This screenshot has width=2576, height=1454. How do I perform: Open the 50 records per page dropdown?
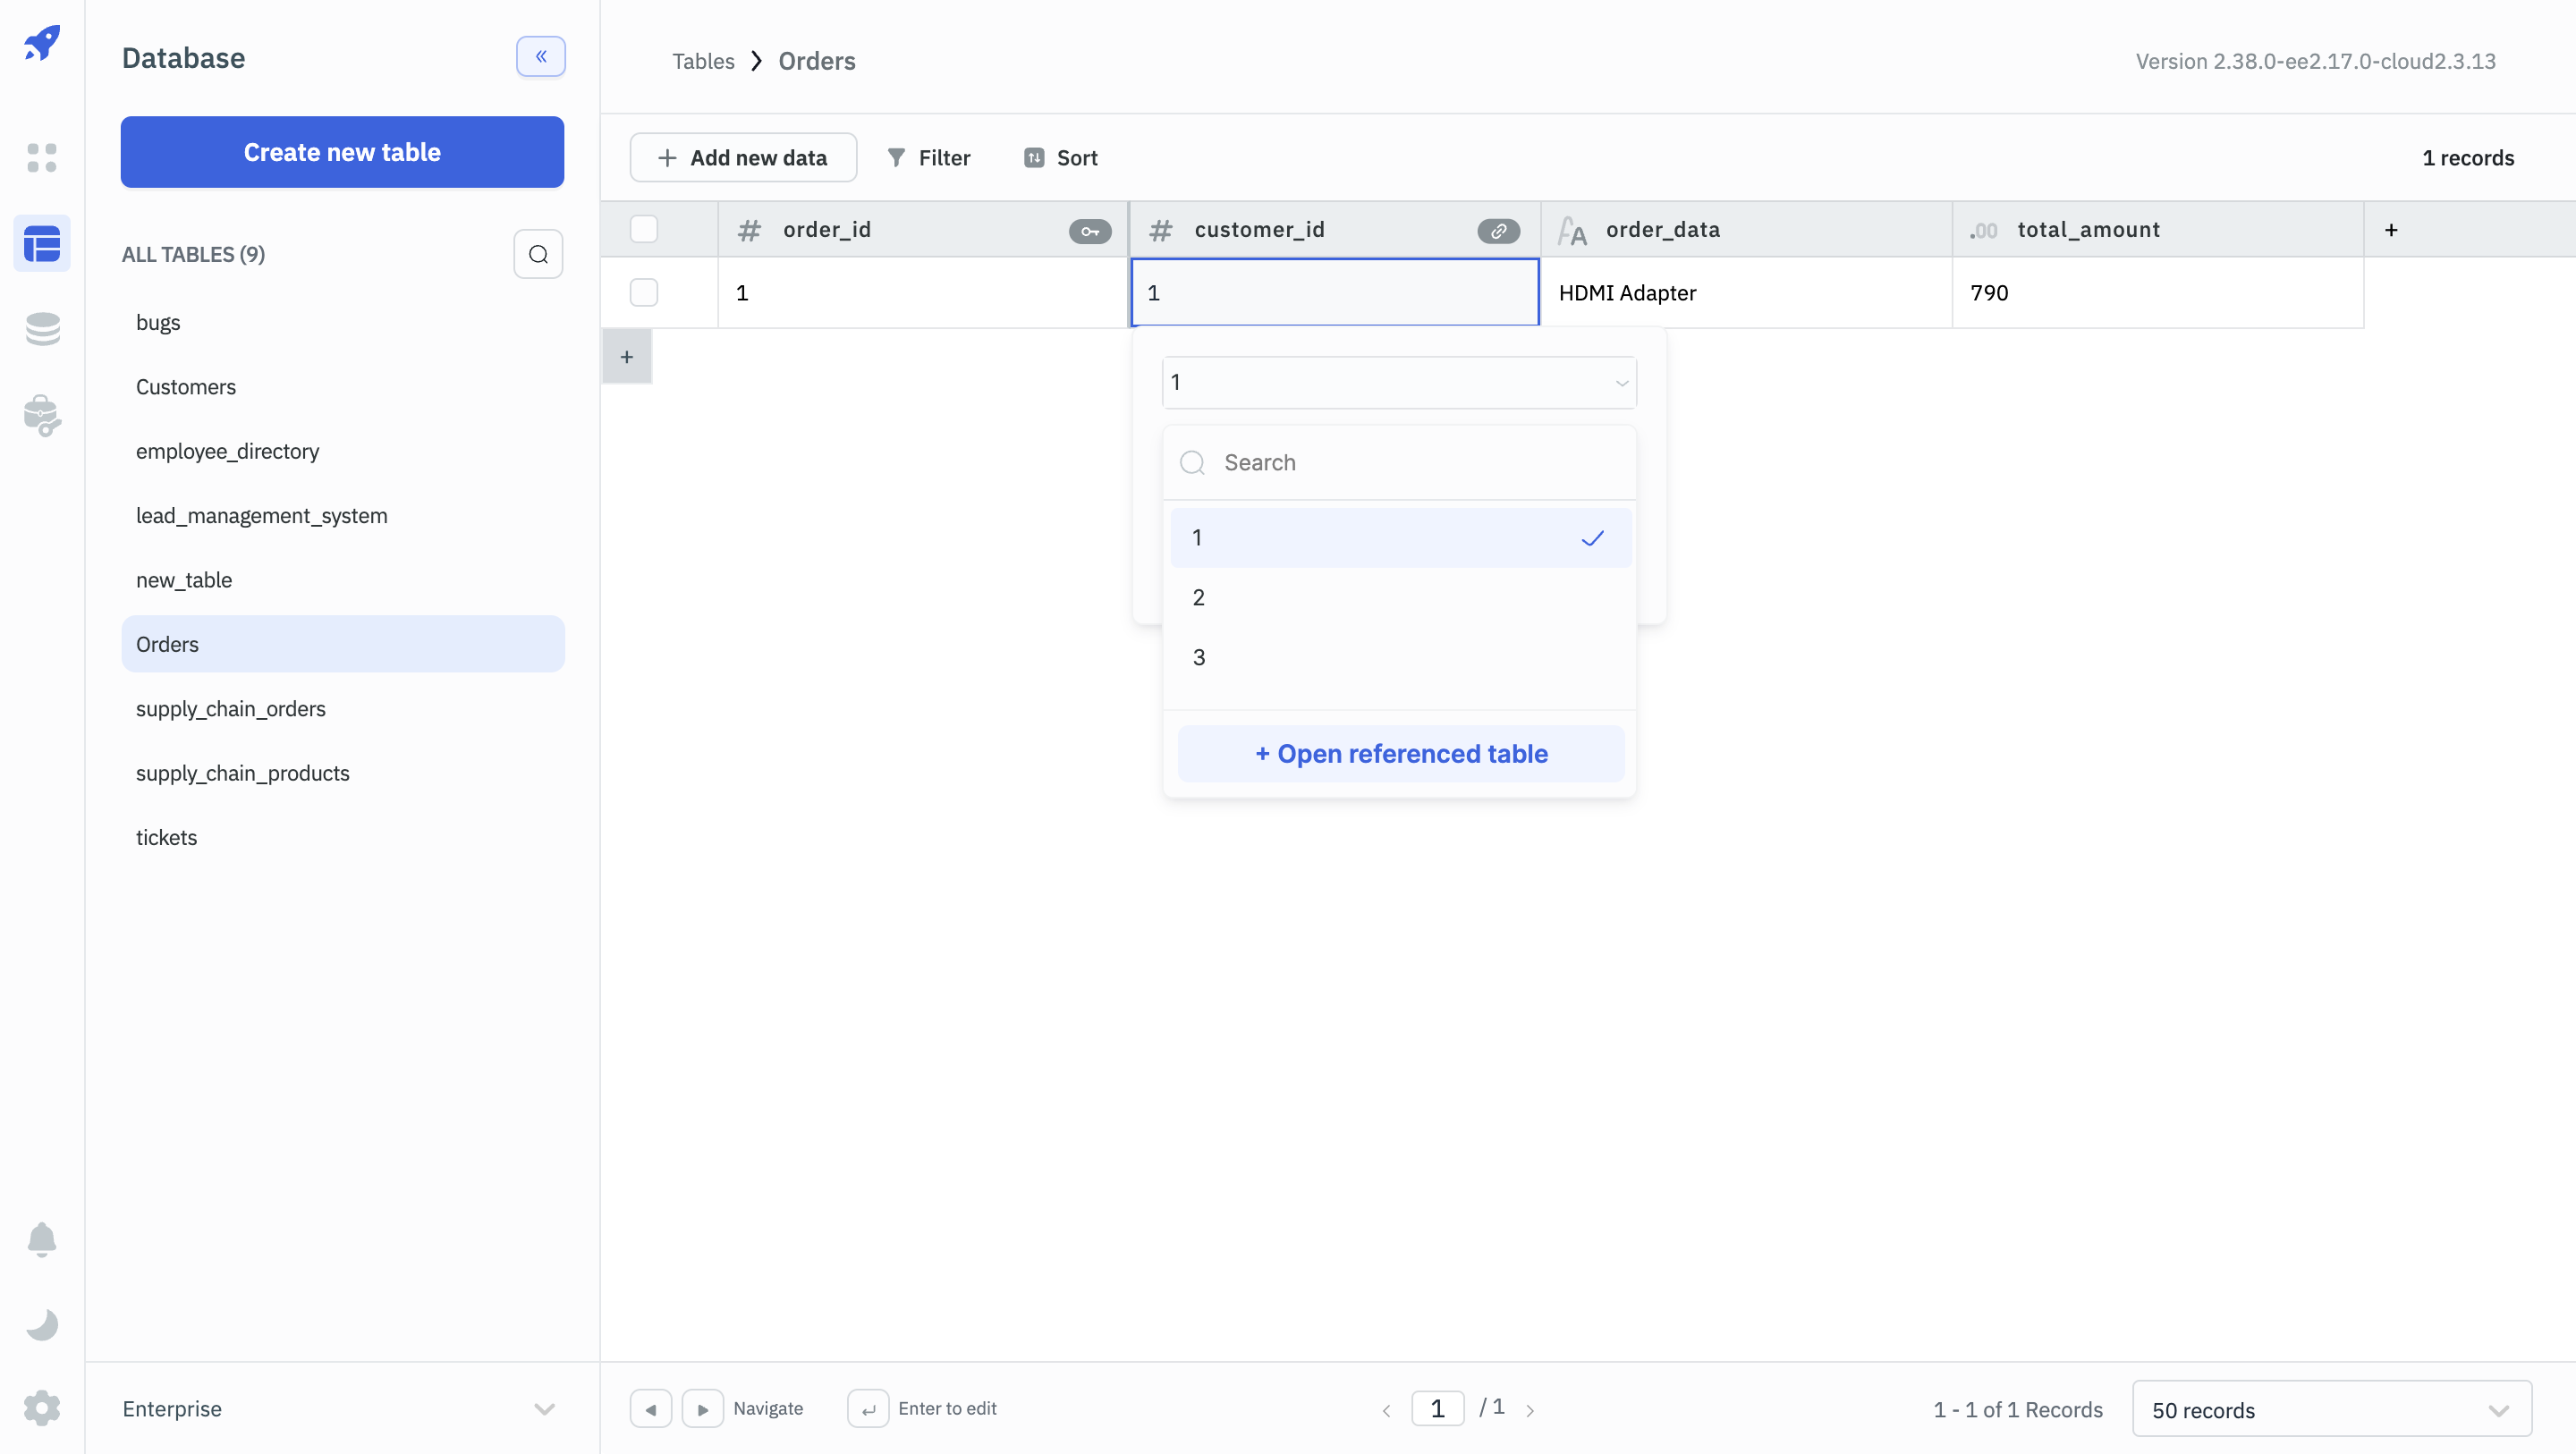tap(2331, 1409)
